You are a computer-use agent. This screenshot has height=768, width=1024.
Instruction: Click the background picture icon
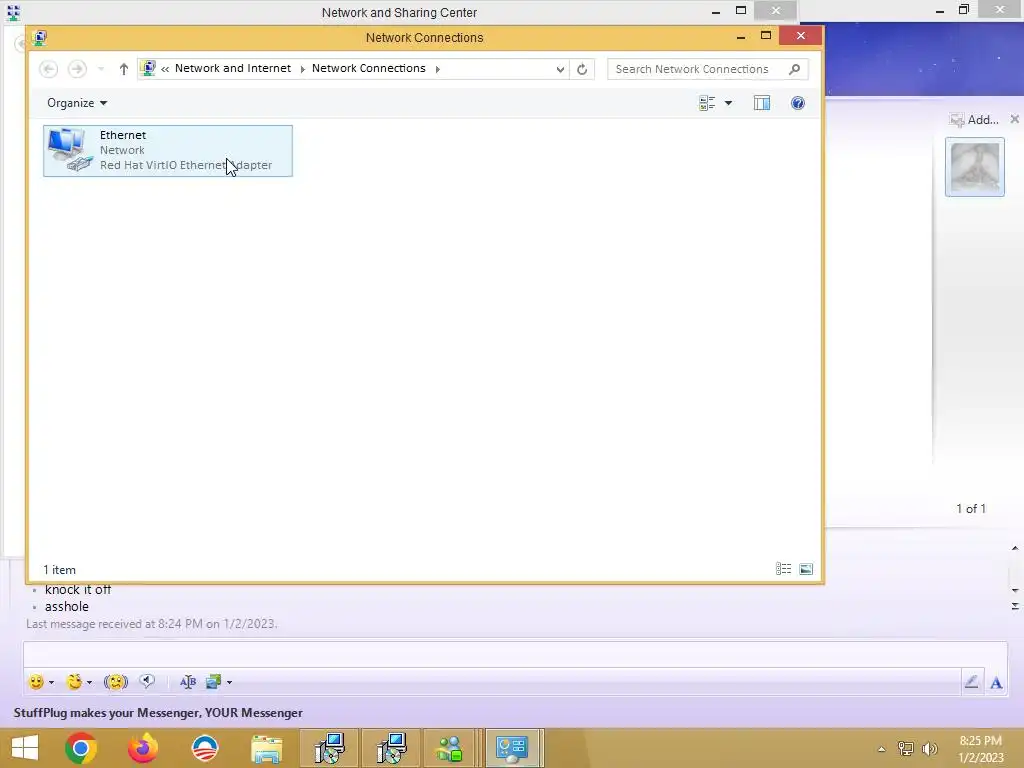tap(214, 682)
